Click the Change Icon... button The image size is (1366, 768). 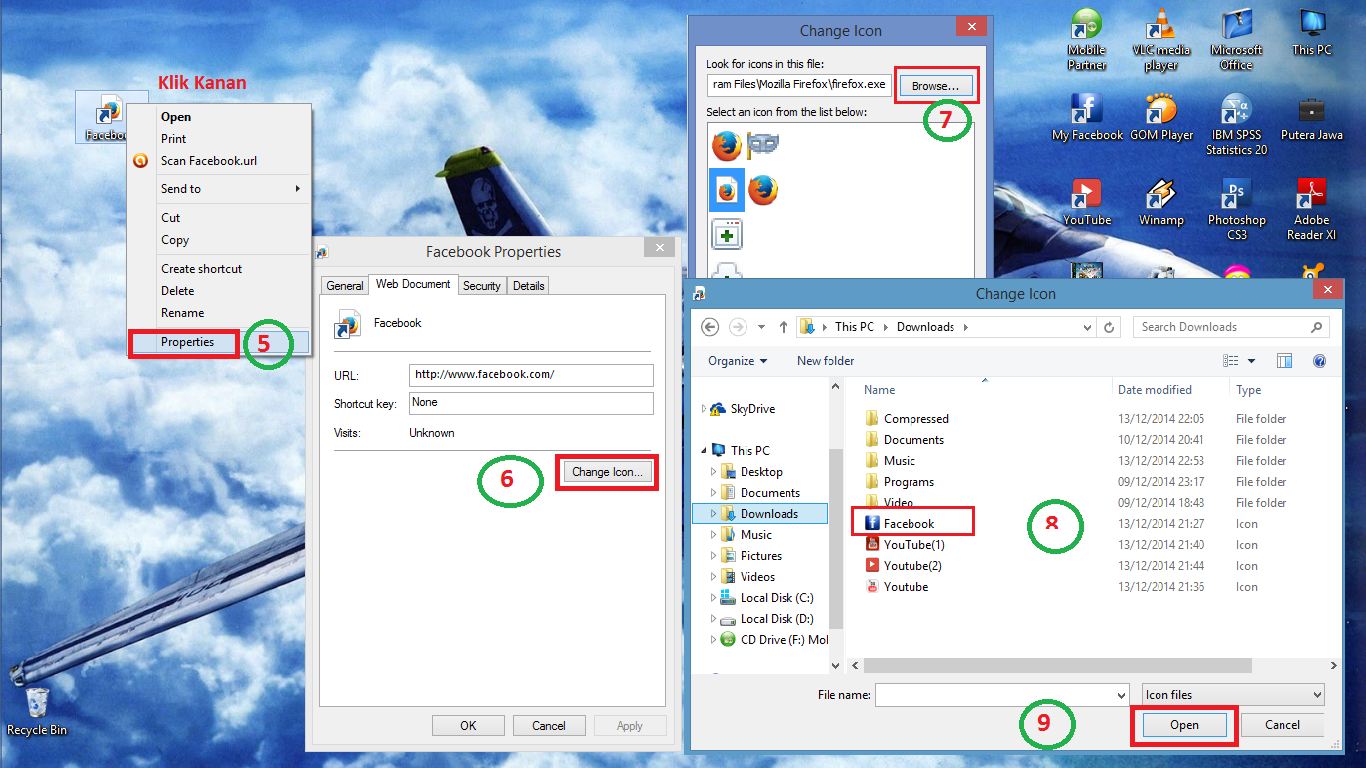(607, 472)
